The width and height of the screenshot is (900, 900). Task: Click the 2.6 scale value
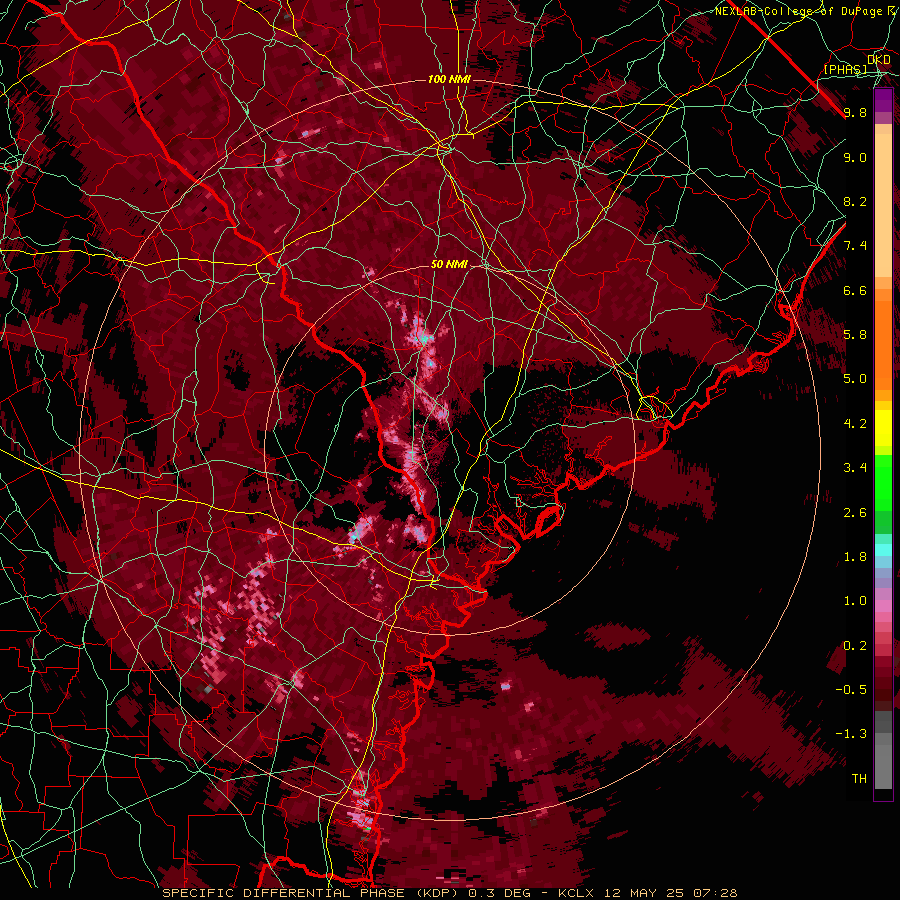[855, 513]
